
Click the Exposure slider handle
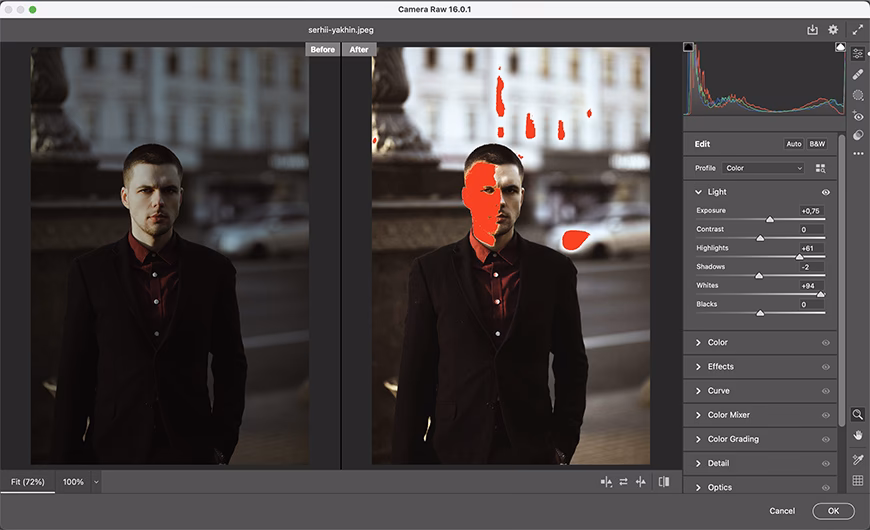[x=770, y=220]
